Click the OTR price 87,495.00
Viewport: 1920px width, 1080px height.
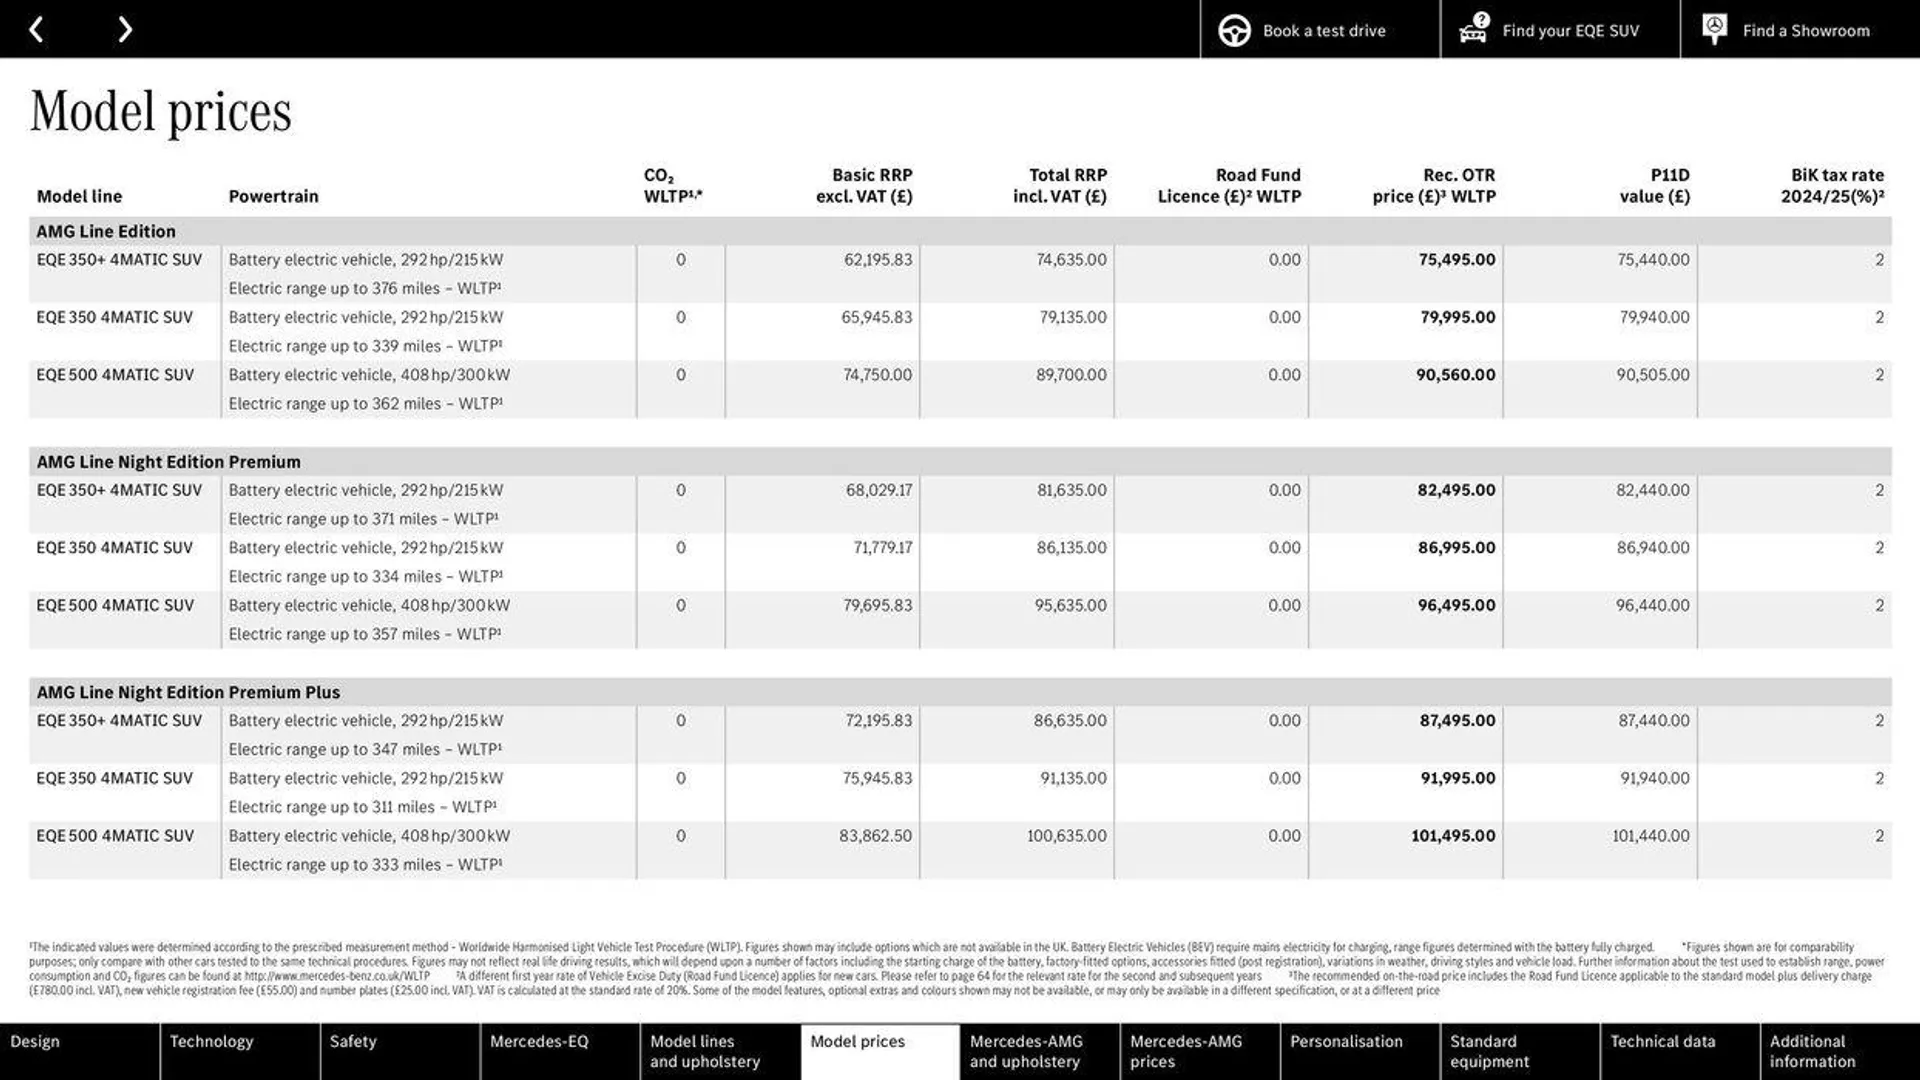[x=1458, y=720]
